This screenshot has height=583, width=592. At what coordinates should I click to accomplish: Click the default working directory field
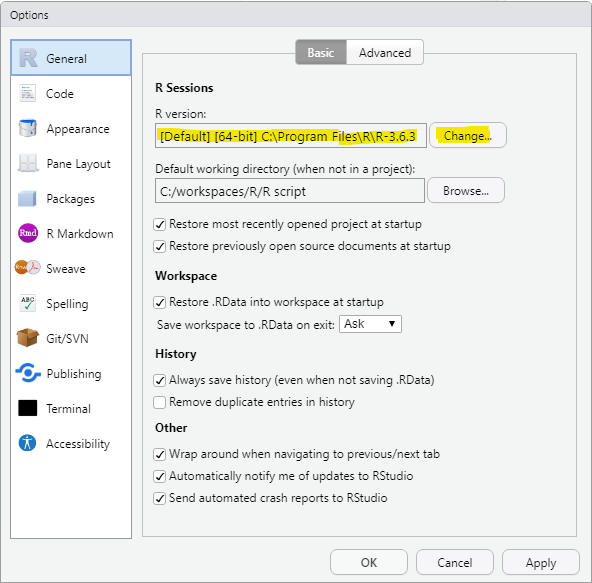290,191
